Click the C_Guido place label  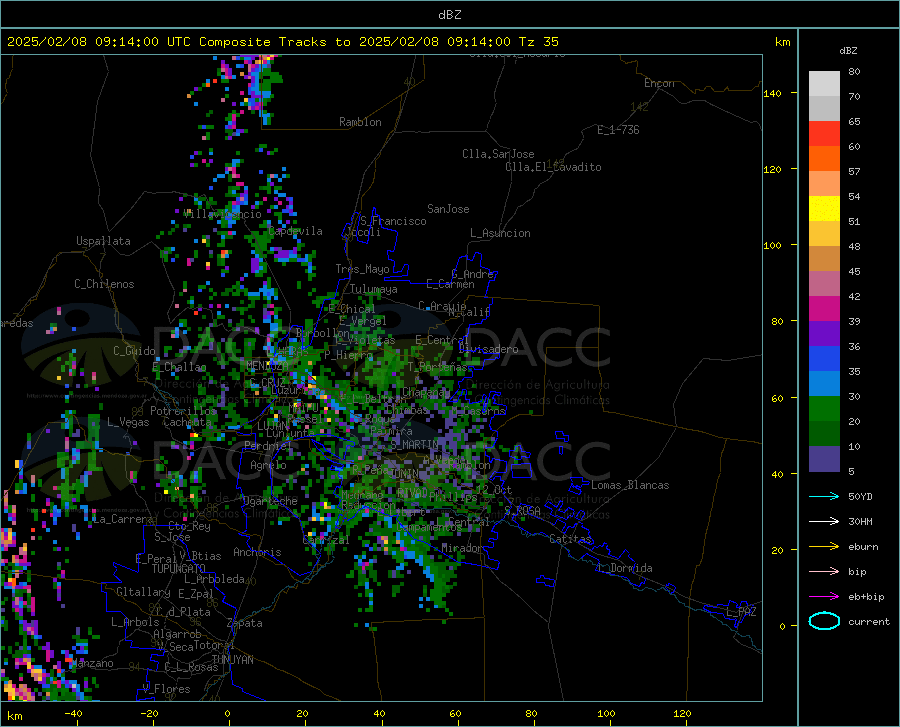134,351
